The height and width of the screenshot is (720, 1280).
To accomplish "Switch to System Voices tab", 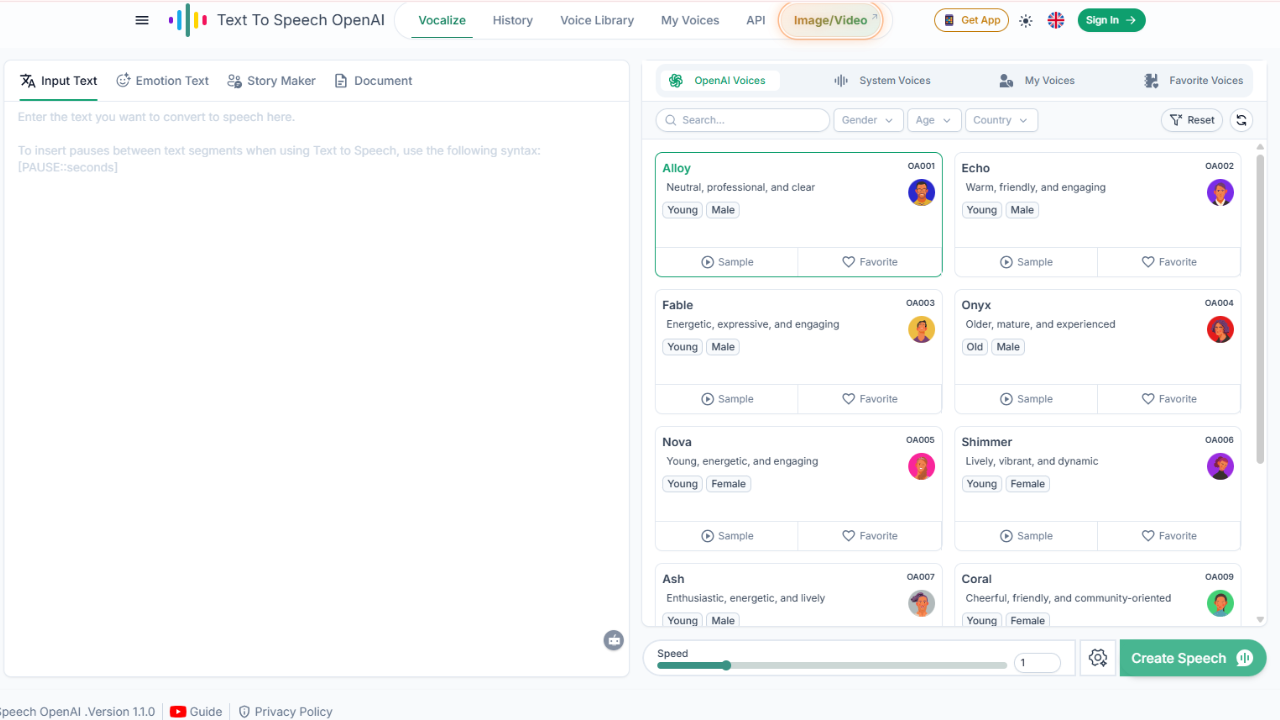I will [882, 81].
